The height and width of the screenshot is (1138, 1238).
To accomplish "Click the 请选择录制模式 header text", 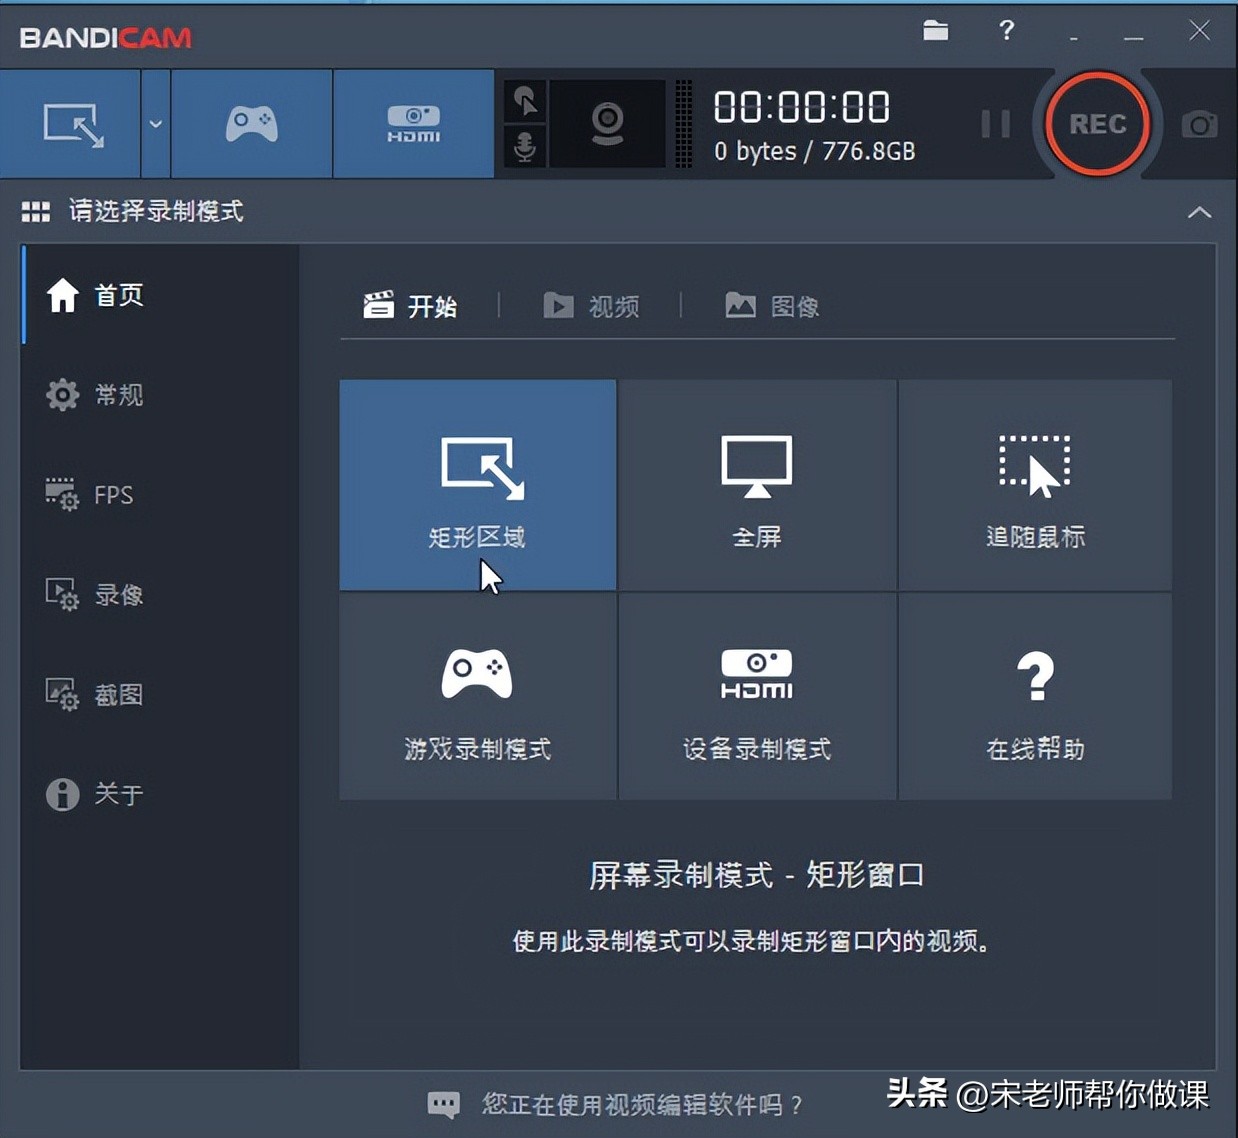I will (x=156, y=211).
